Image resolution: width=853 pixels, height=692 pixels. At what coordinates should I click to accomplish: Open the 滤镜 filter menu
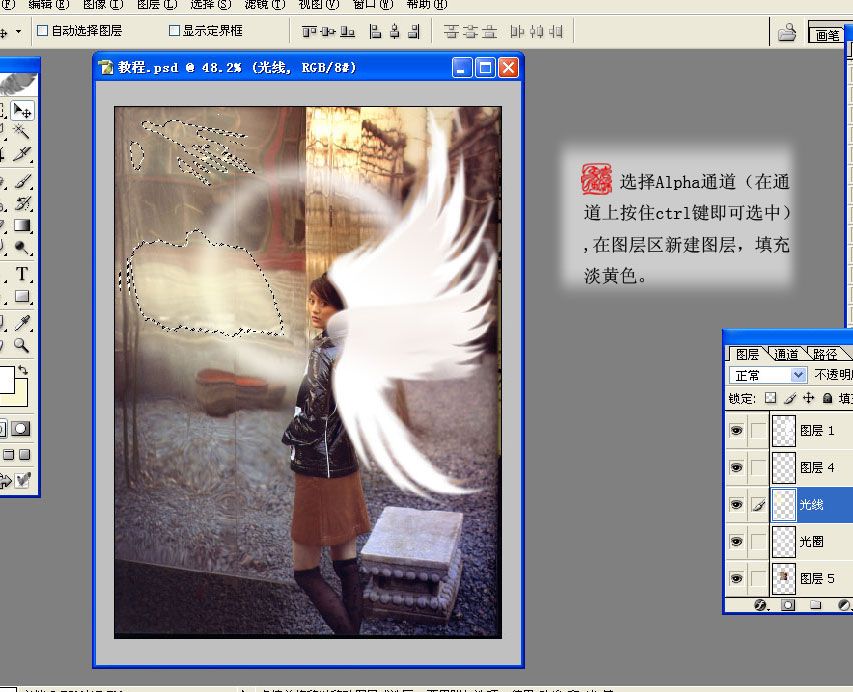[x=264, y=5]
